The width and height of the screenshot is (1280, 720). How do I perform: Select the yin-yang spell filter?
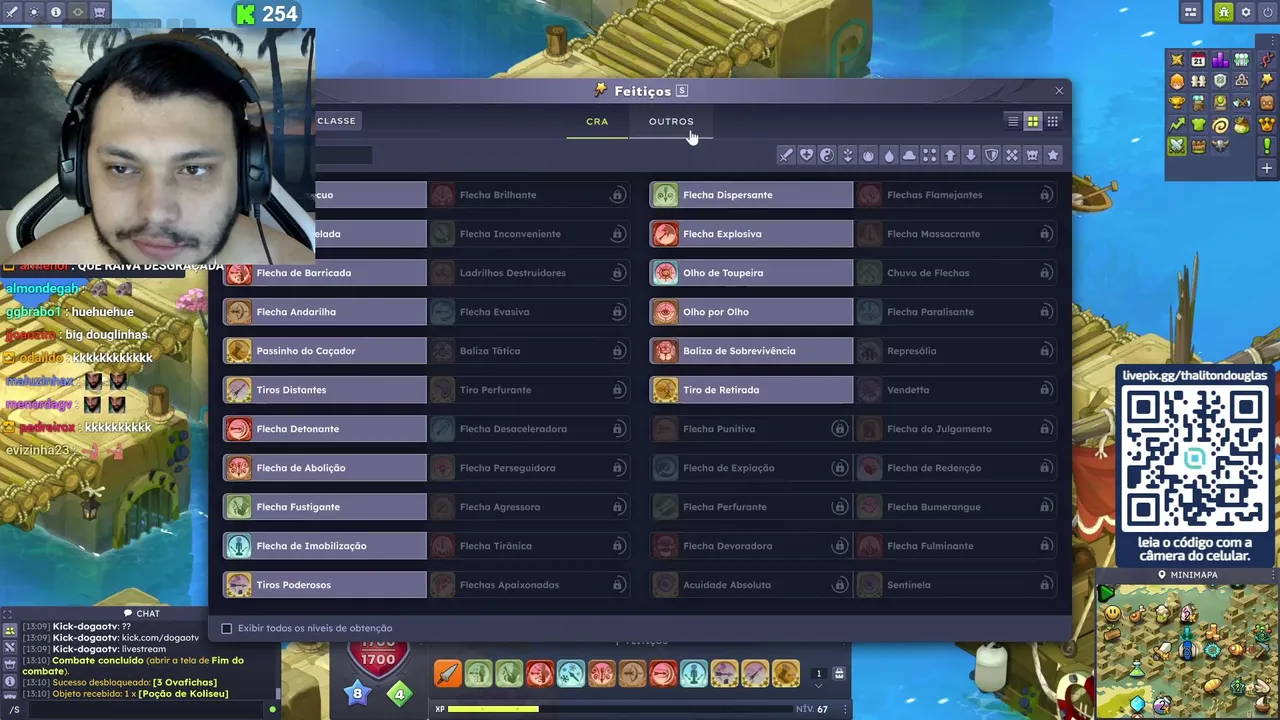point(827,155)
